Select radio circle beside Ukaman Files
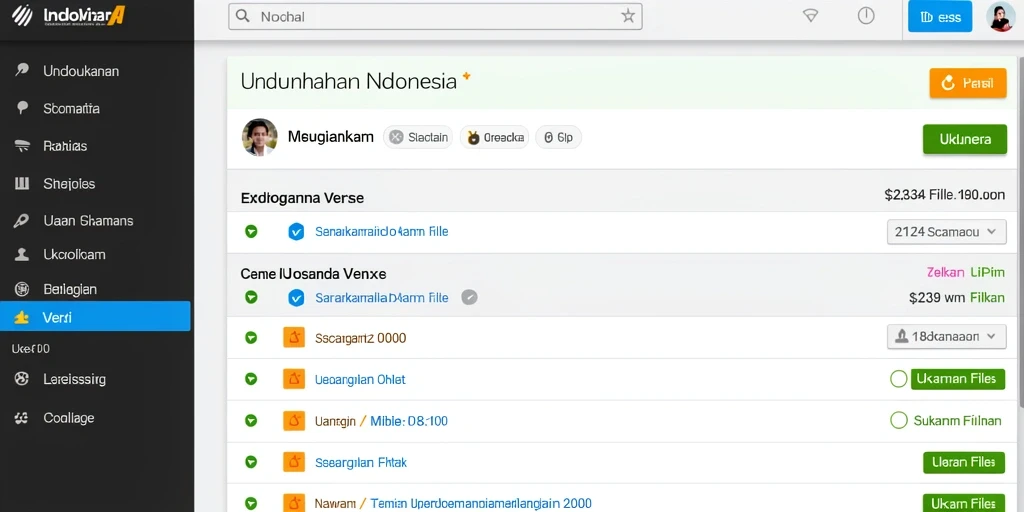 (x=899, y=379)
